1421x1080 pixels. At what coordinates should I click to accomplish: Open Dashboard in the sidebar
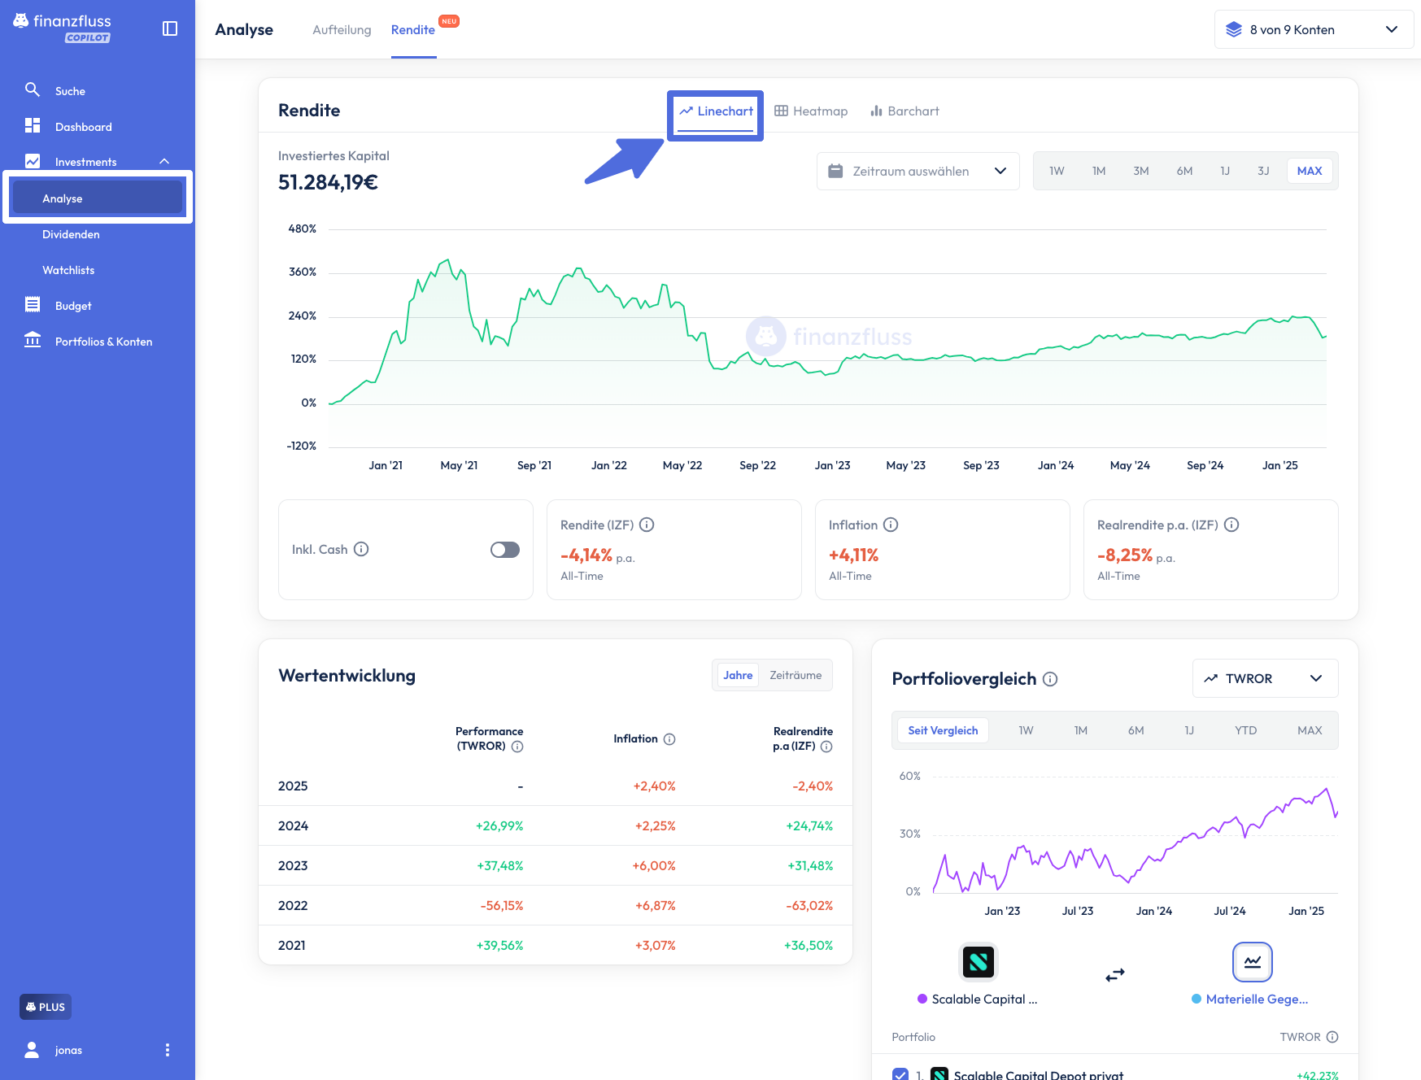click(84, 127)
